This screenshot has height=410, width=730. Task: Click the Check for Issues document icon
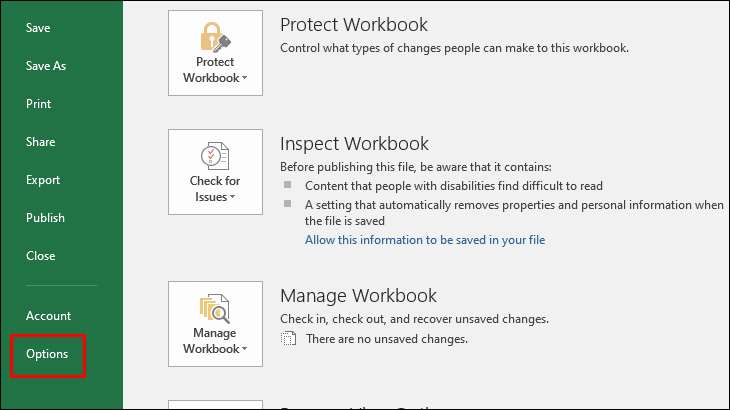tap(215, 157)
